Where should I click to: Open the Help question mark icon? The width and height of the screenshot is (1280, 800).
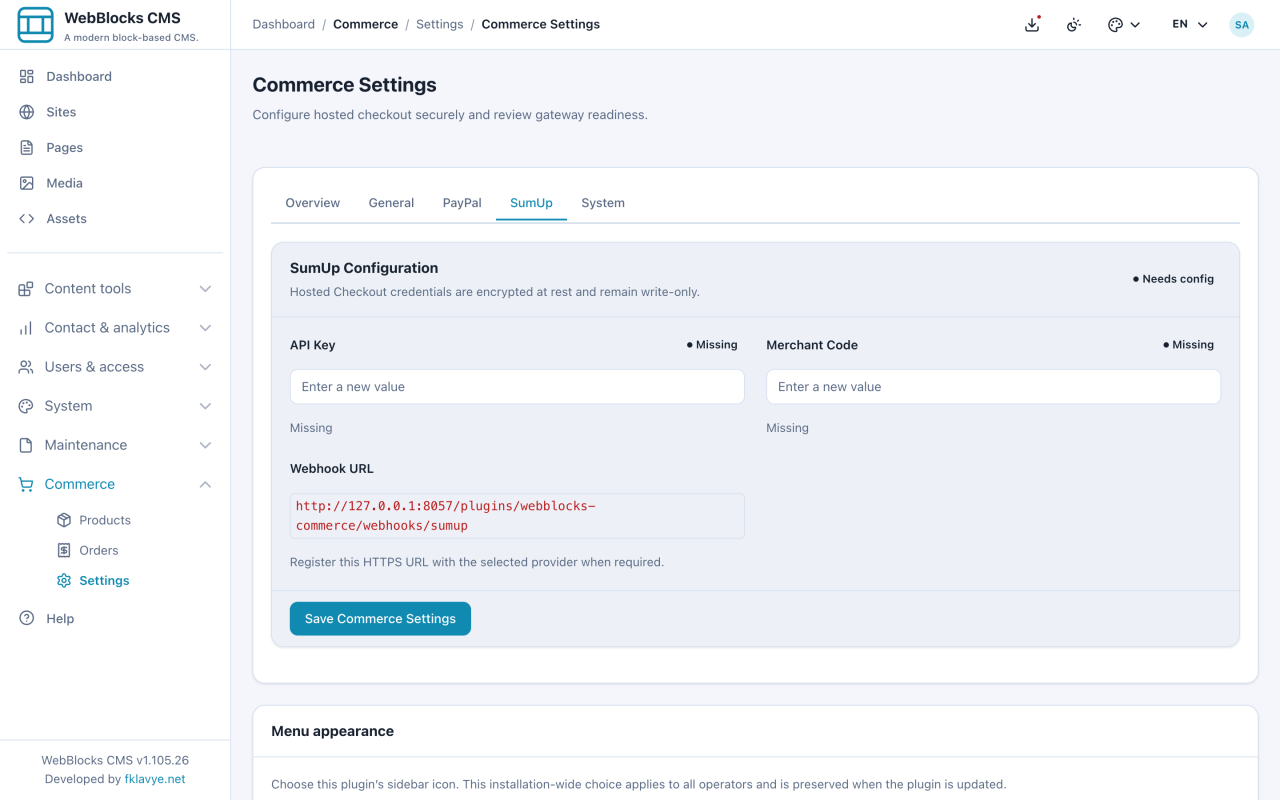(27, 618)
